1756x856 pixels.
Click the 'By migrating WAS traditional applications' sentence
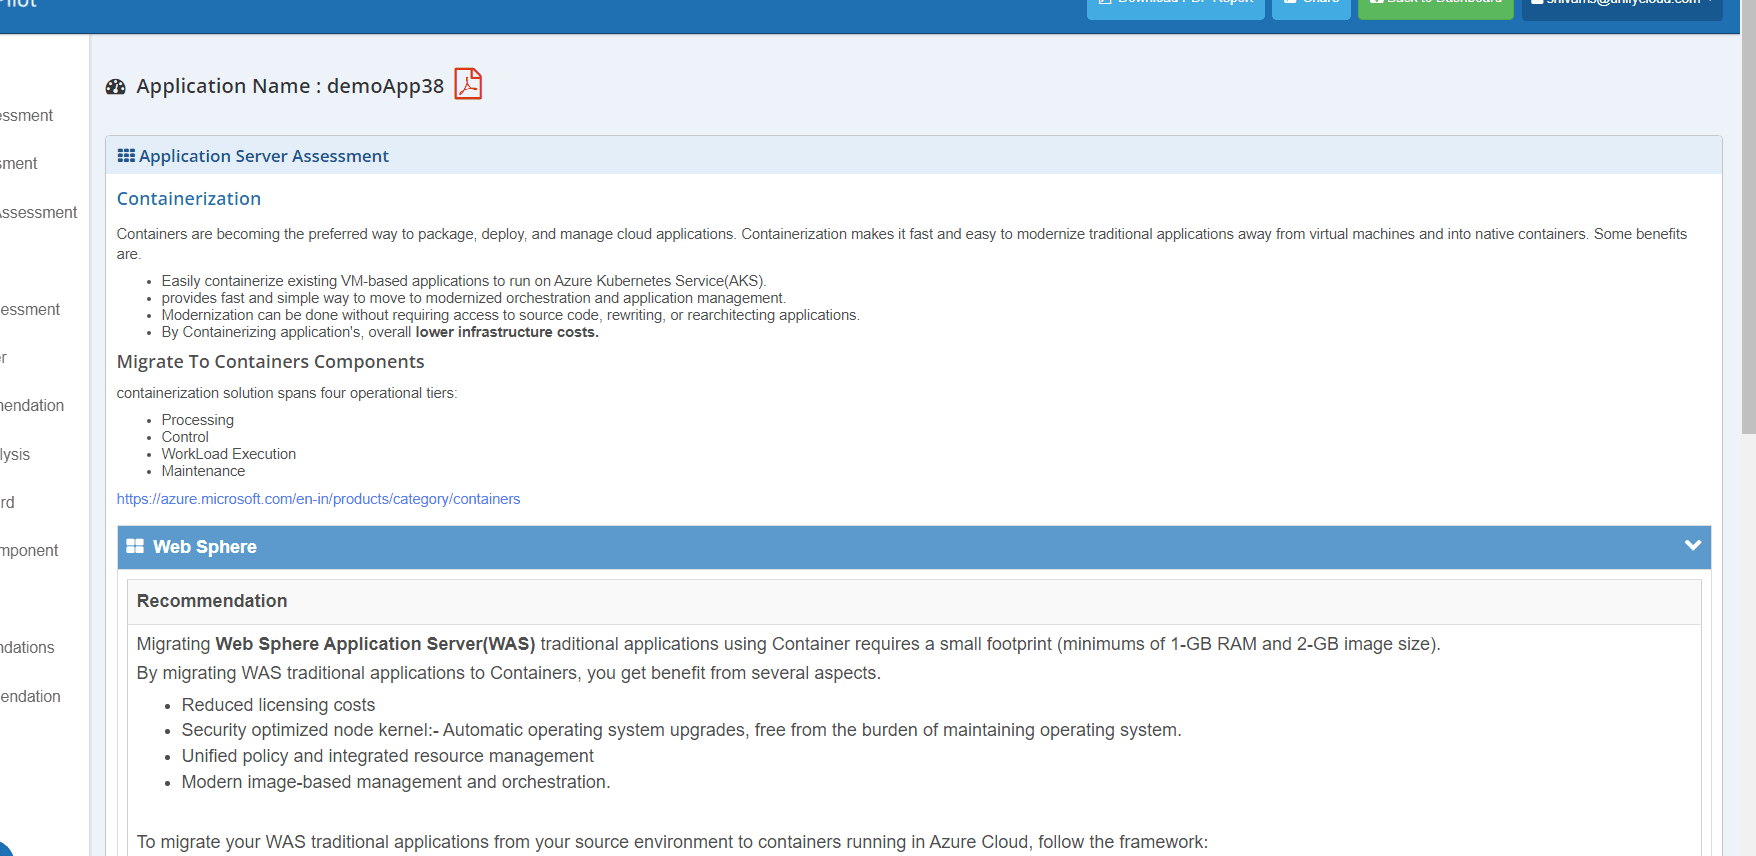509,673
